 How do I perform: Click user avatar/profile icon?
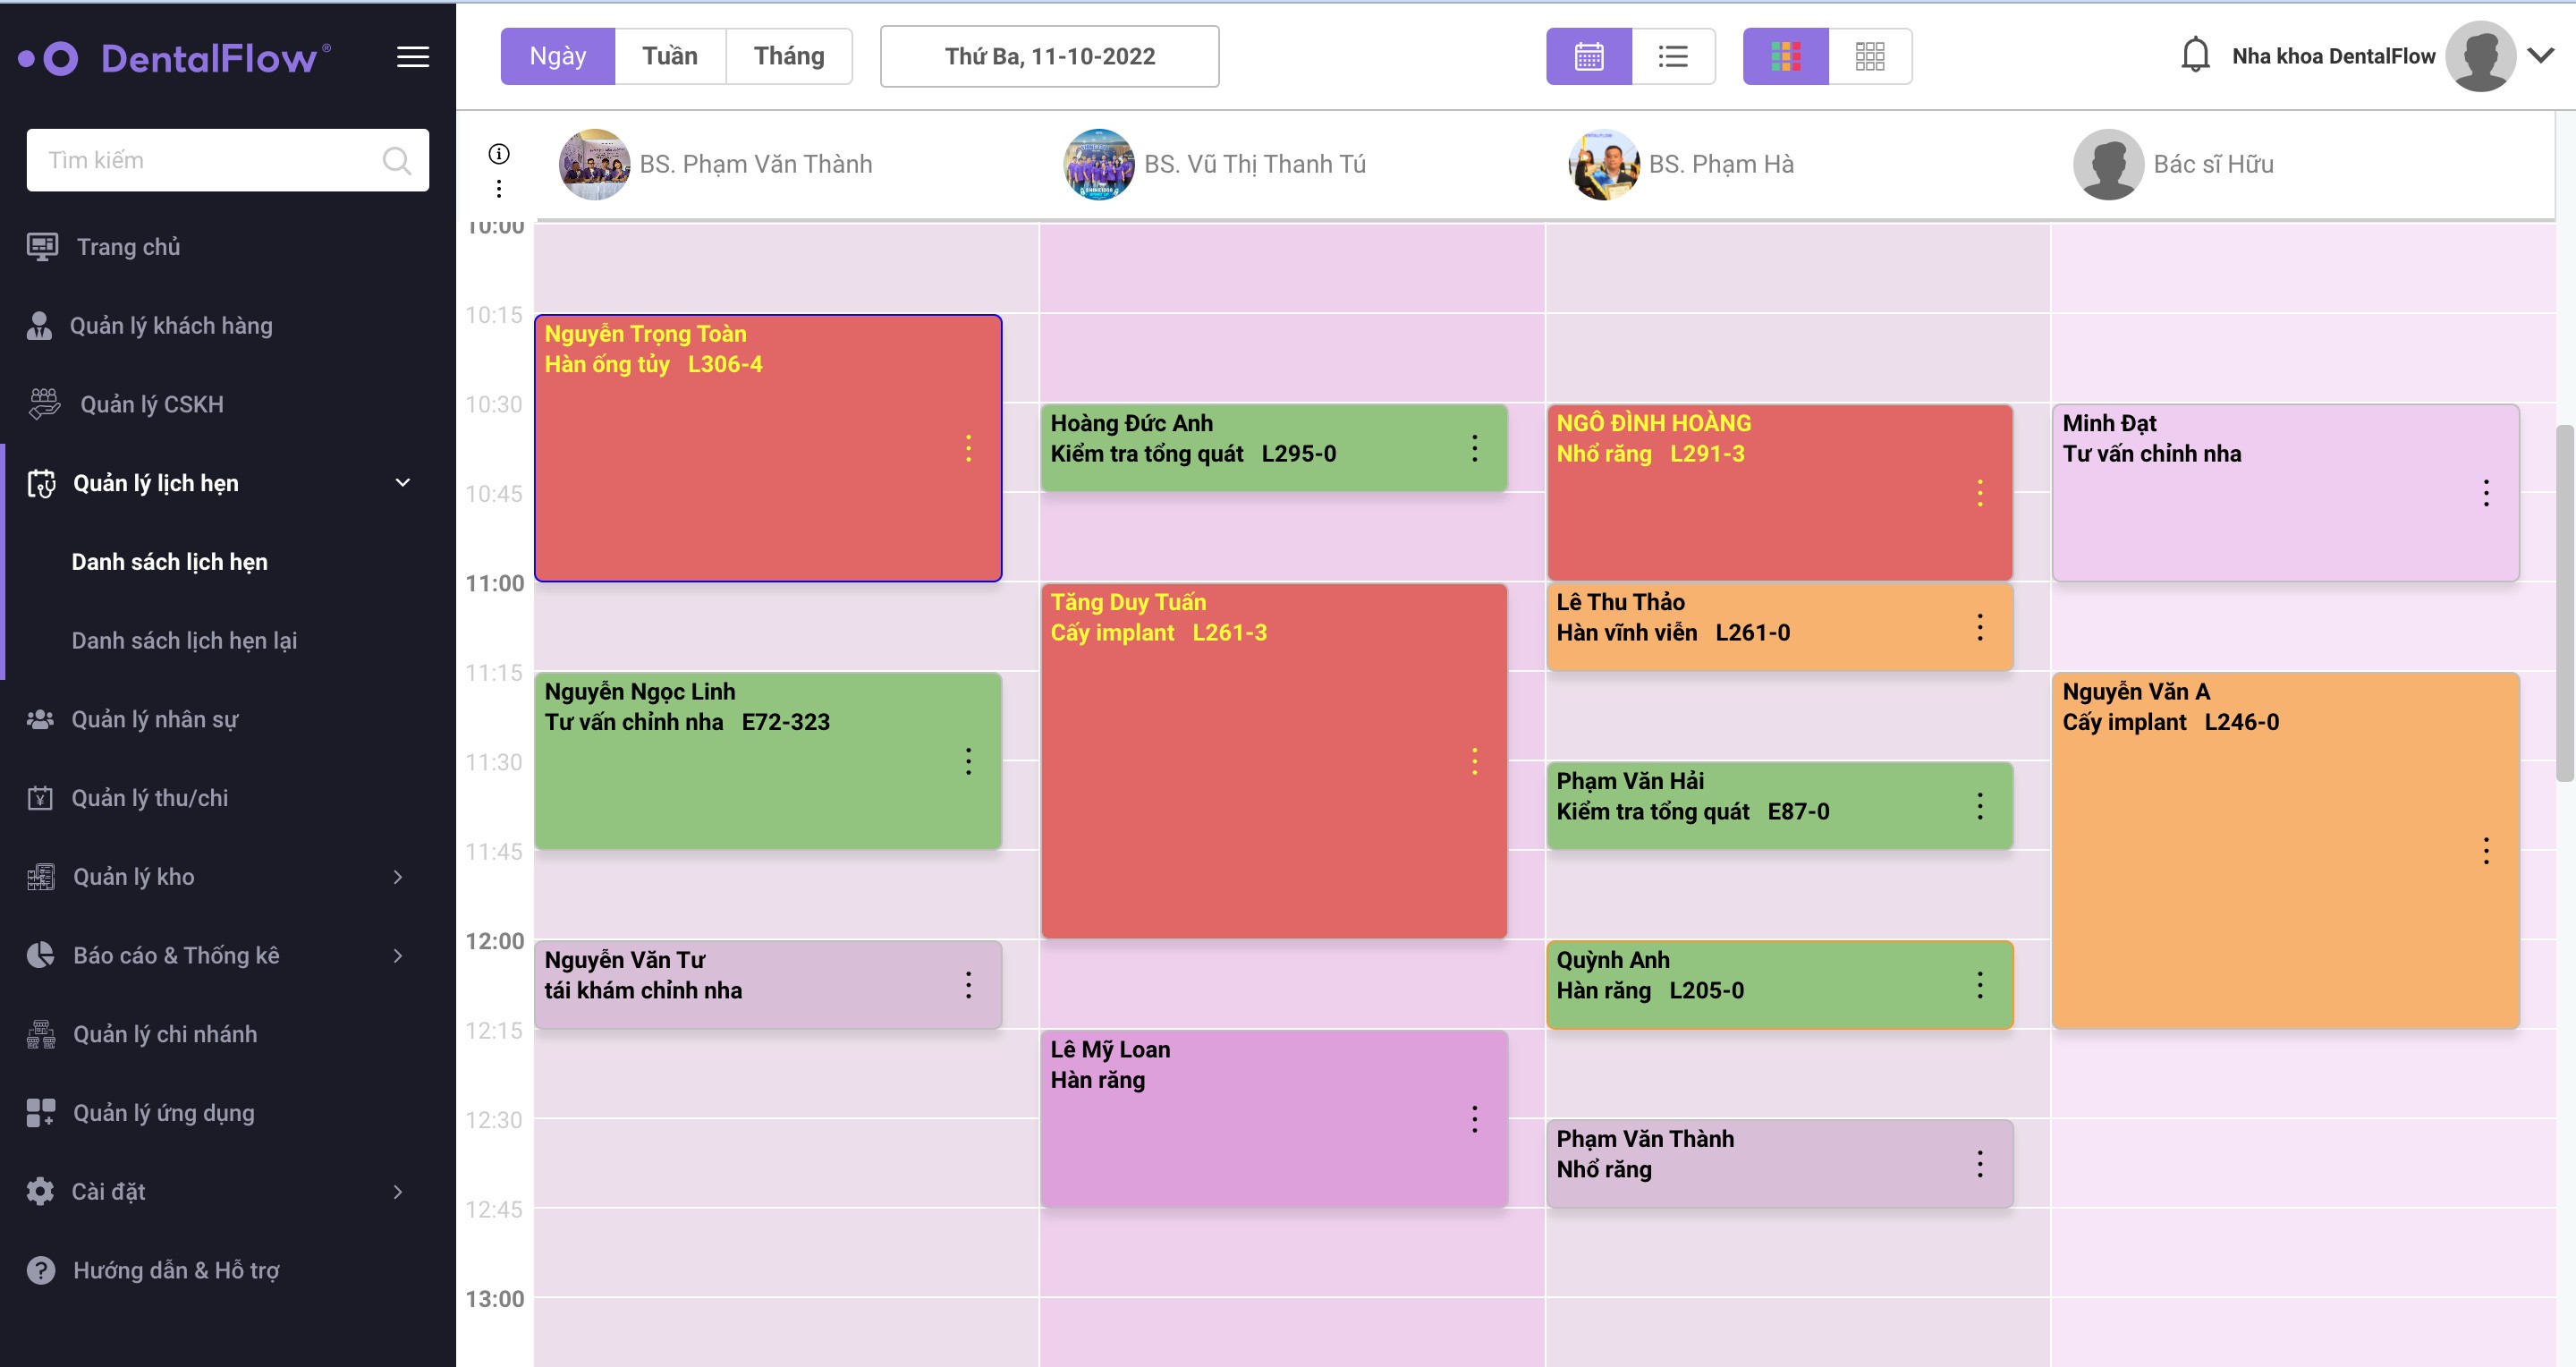(x=2484, y=55)
